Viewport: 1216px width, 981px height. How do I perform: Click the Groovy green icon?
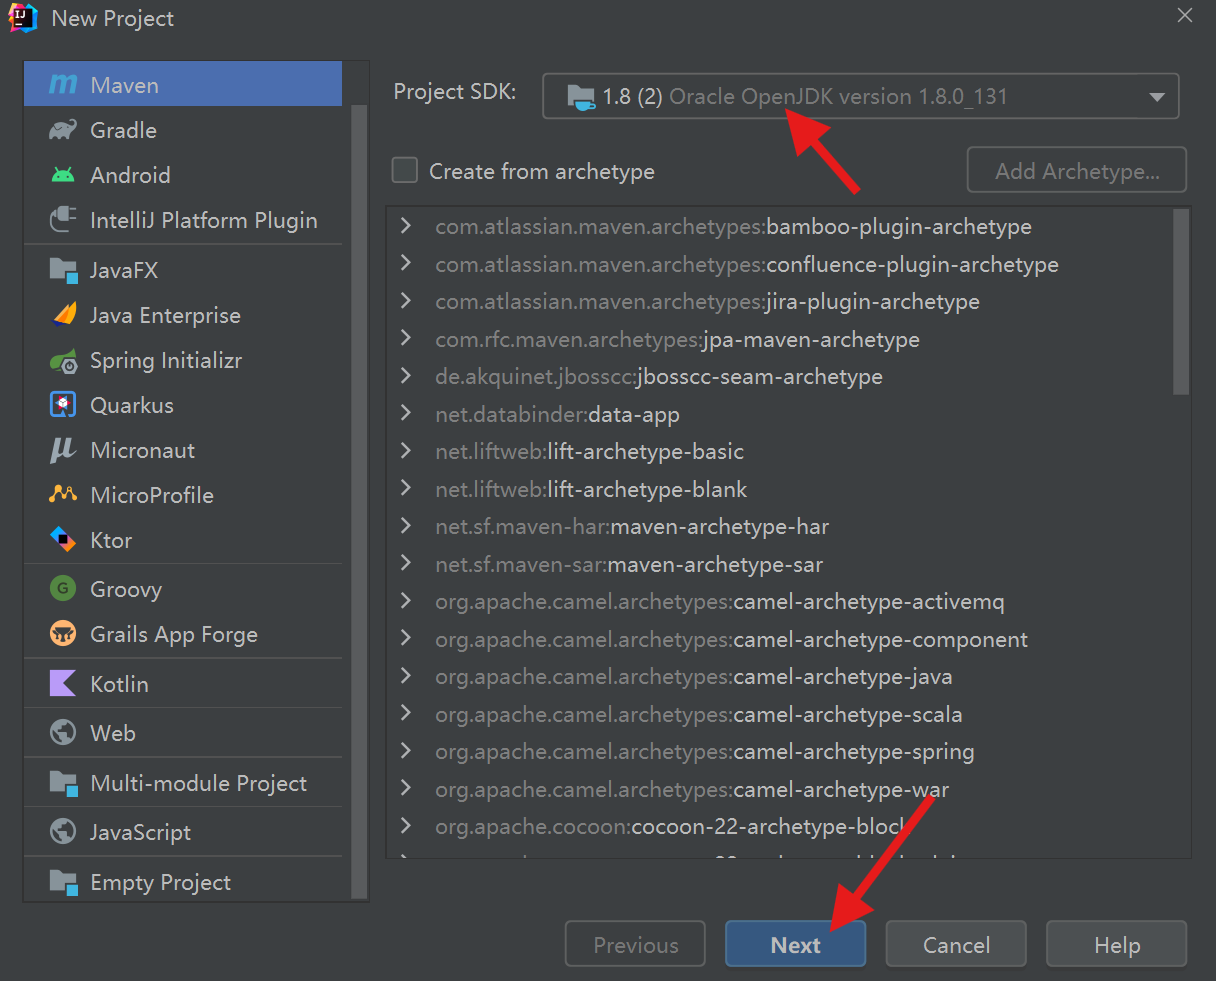click(x=63, y=589)
